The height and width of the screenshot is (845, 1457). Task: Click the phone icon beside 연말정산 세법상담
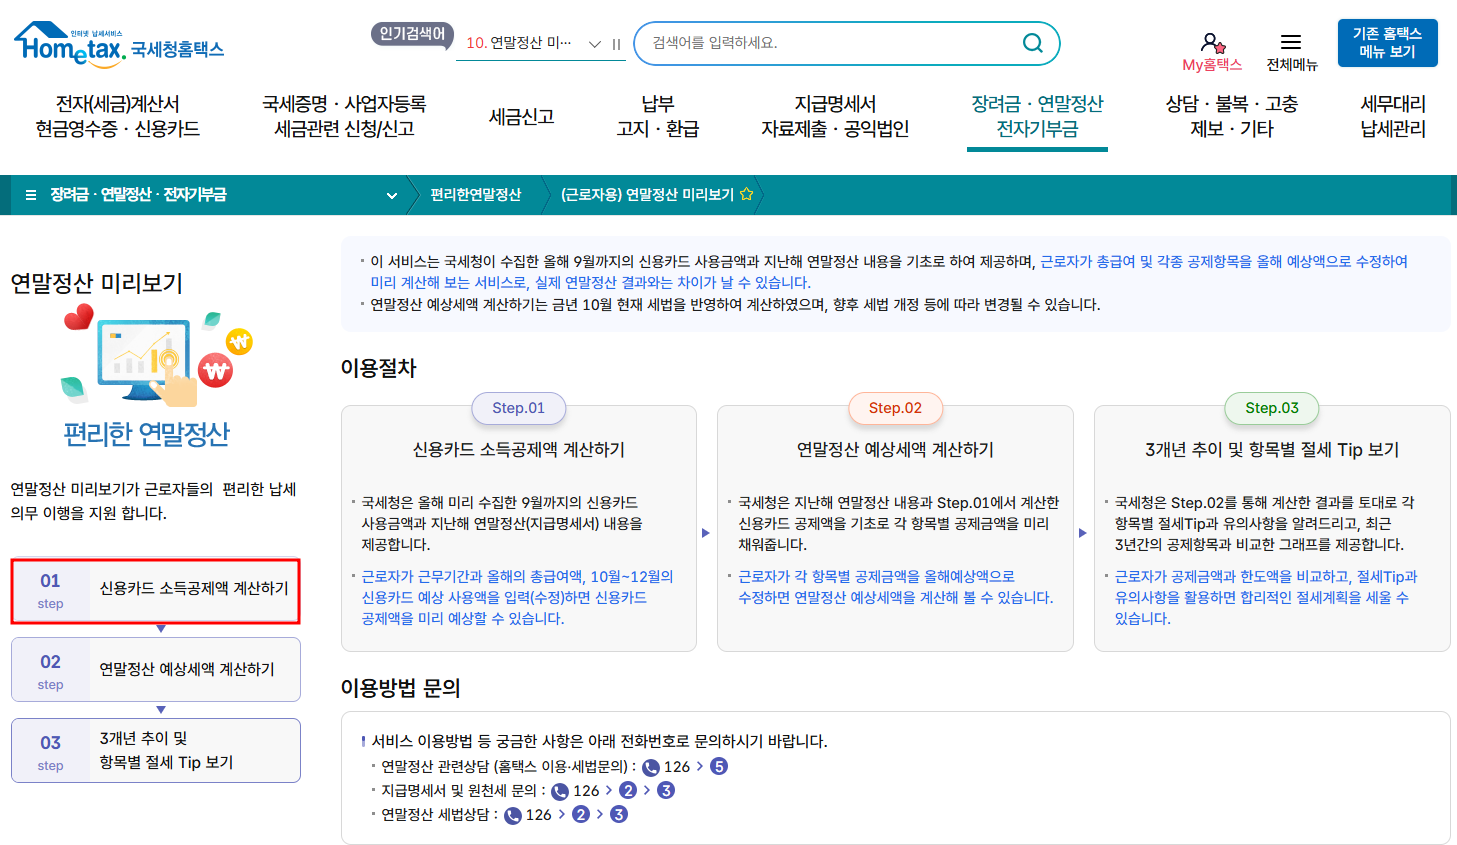[x=512, y=814]
